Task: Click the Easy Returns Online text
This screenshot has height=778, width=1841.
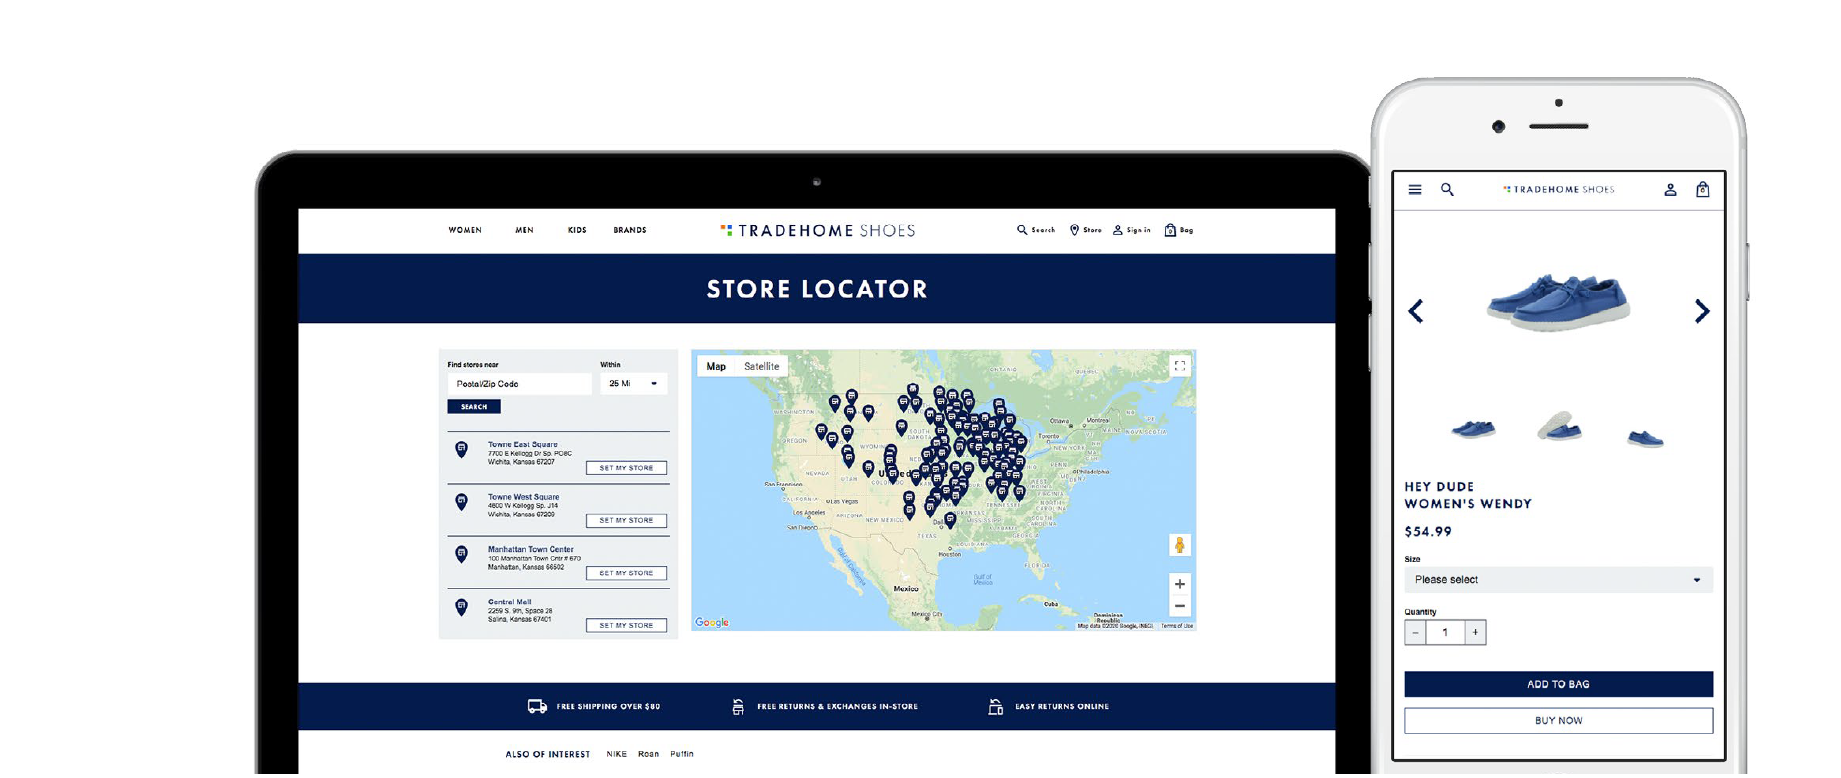Action: point(1062,707)
